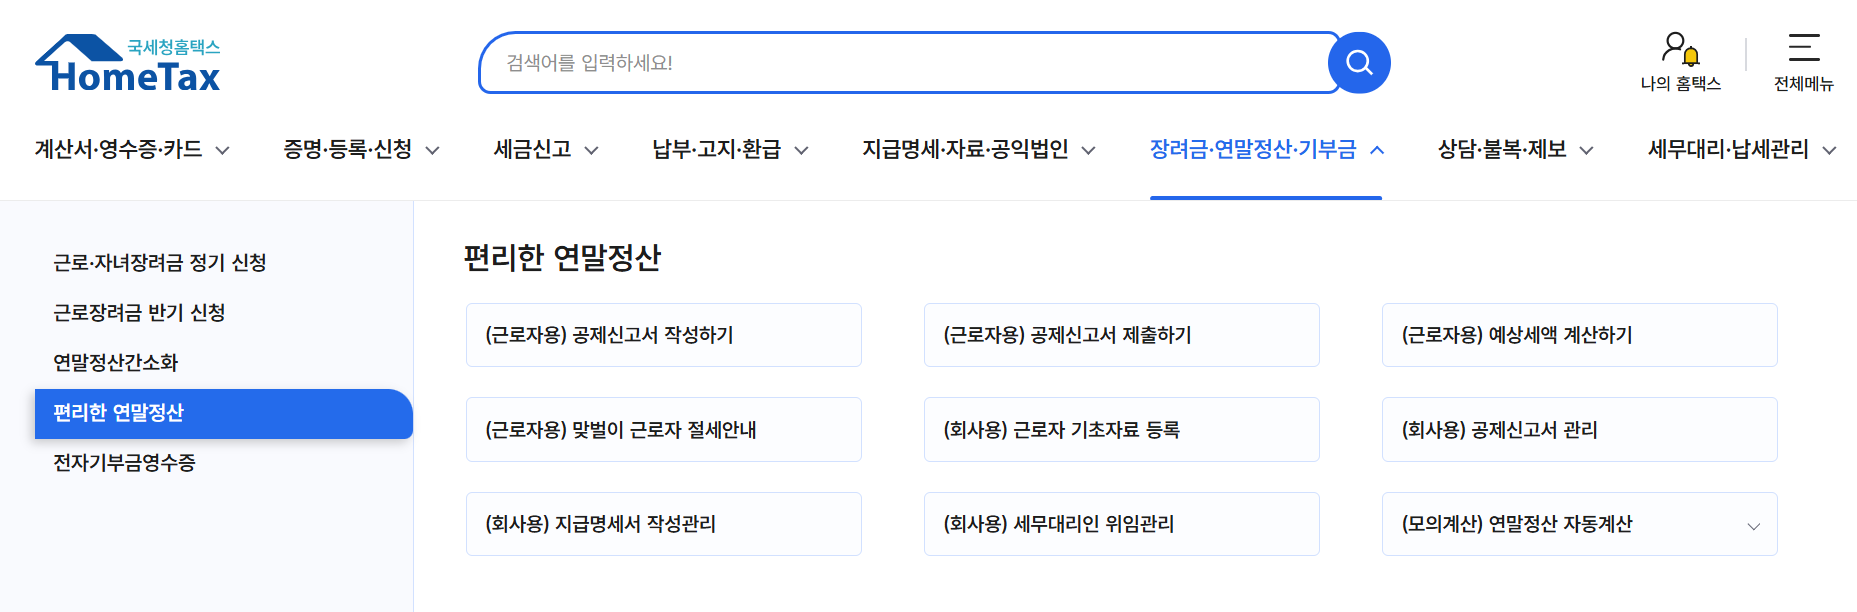Open 나의 홈택스 user icon

[1680, 48]
